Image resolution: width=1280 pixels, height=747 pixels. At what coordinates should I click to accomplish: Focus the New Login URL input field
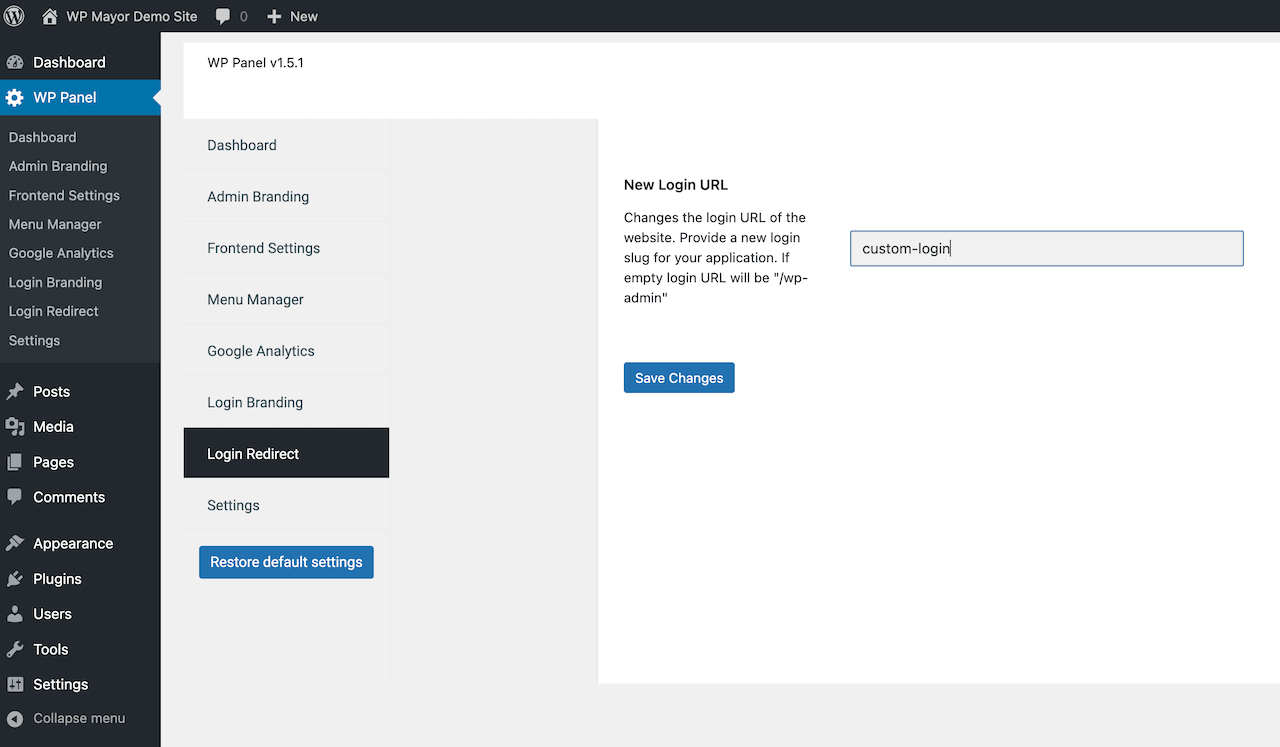coord(1046,249)
